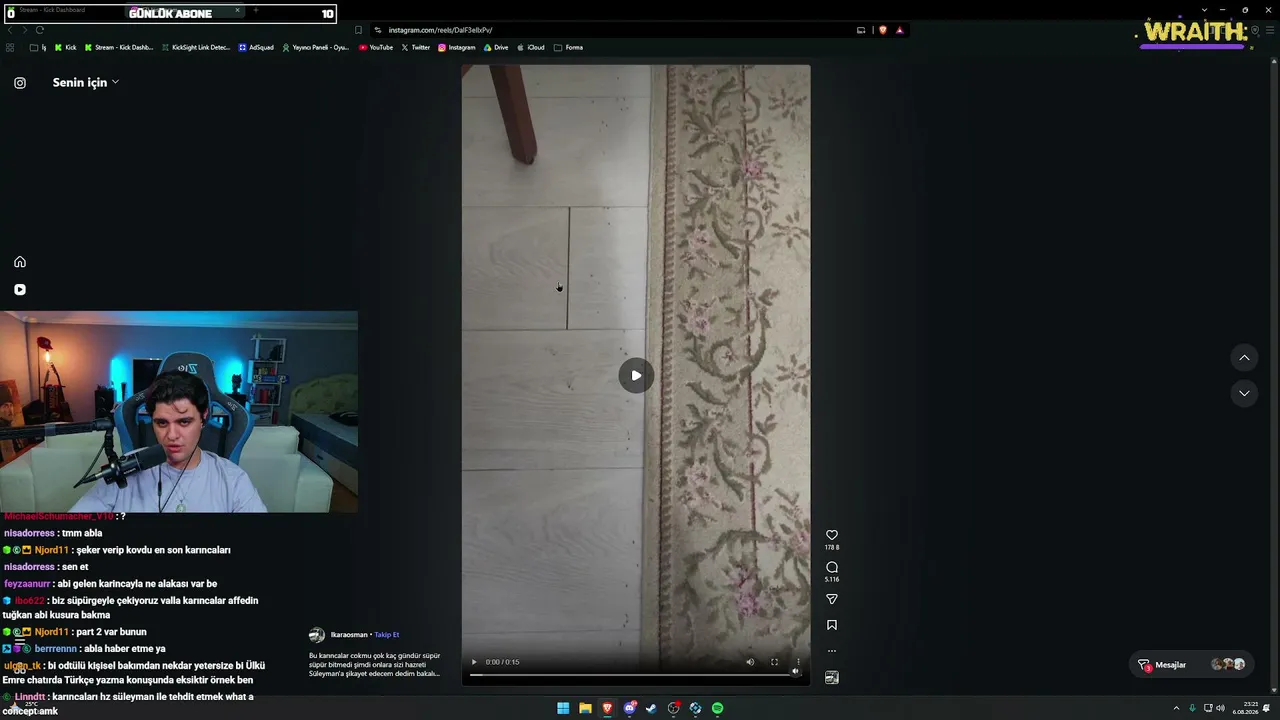Open the taskbar clock showing 23:21
Viewport: 1280px width, 720px height.
click(x=1245, y=708)
